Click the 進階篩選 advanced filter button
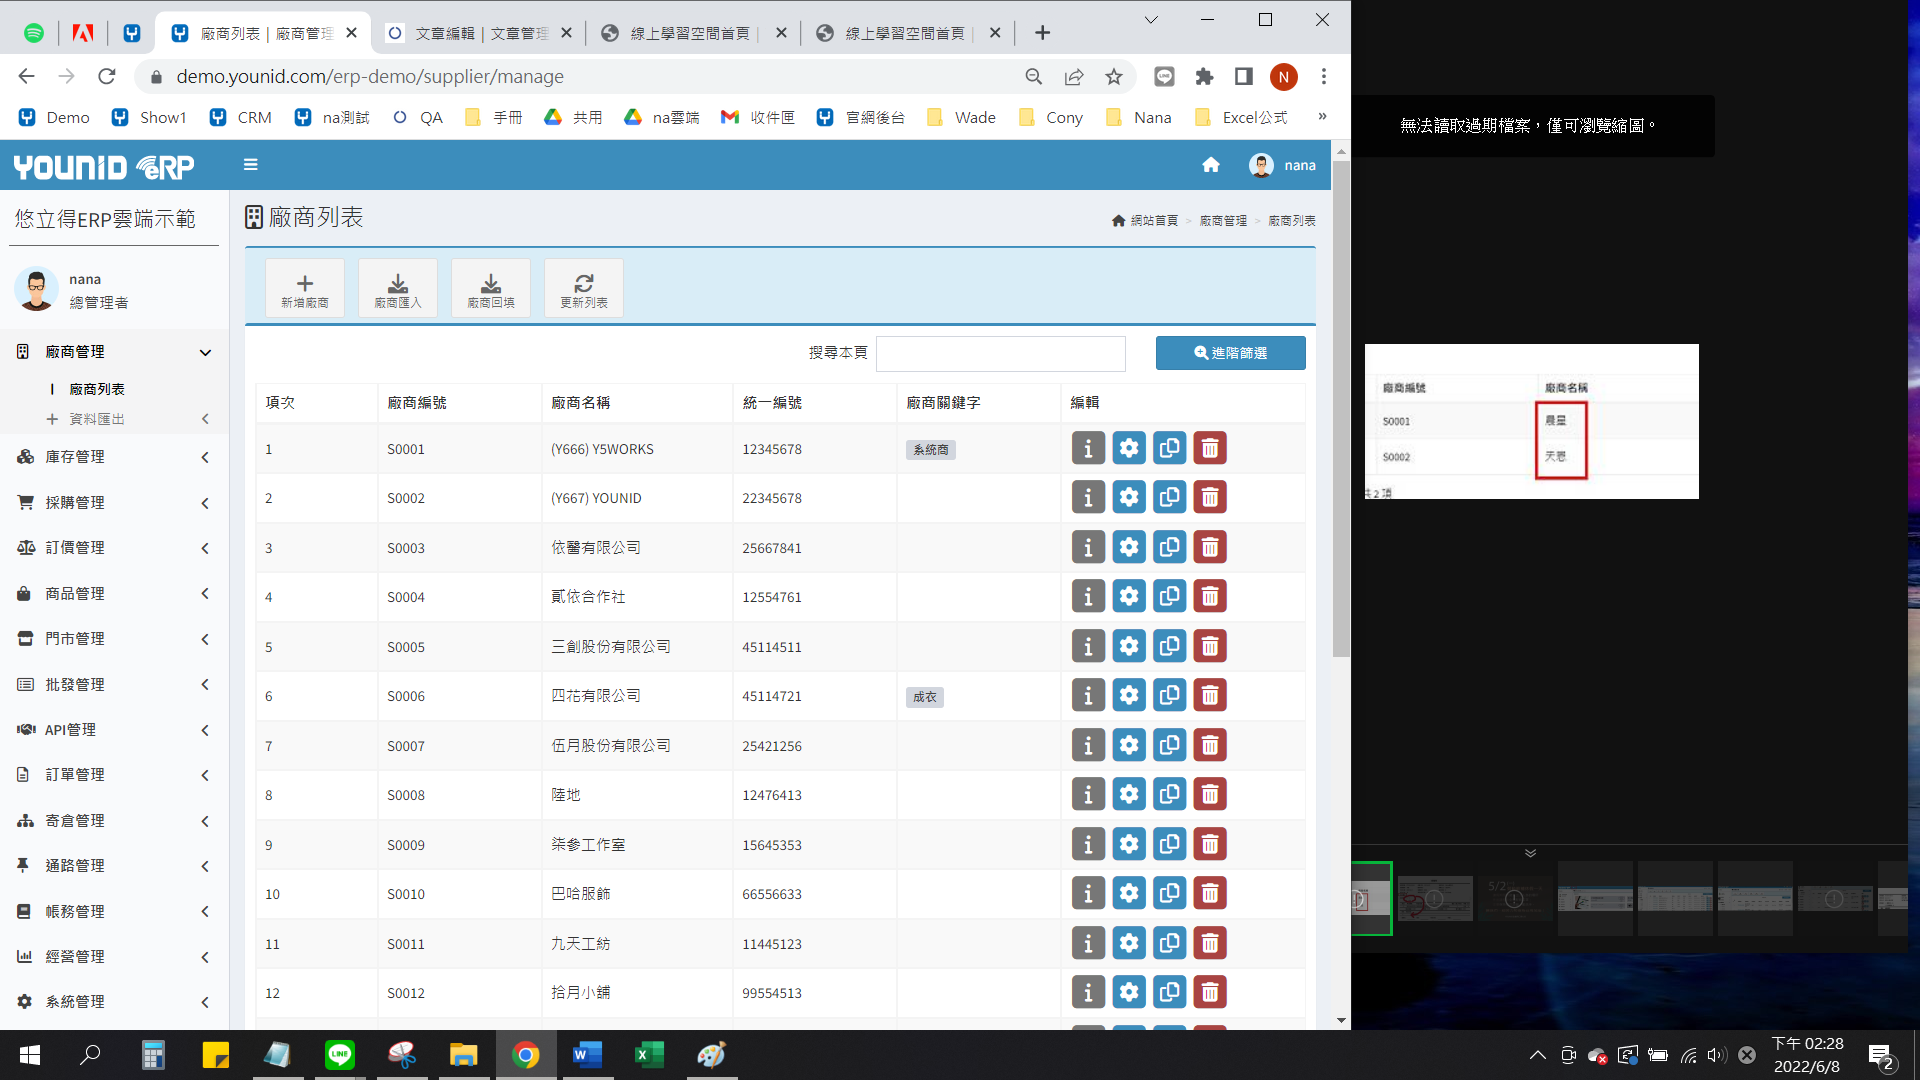1920x1080 pixels. pyautogui.click(x=1230, y=353)
